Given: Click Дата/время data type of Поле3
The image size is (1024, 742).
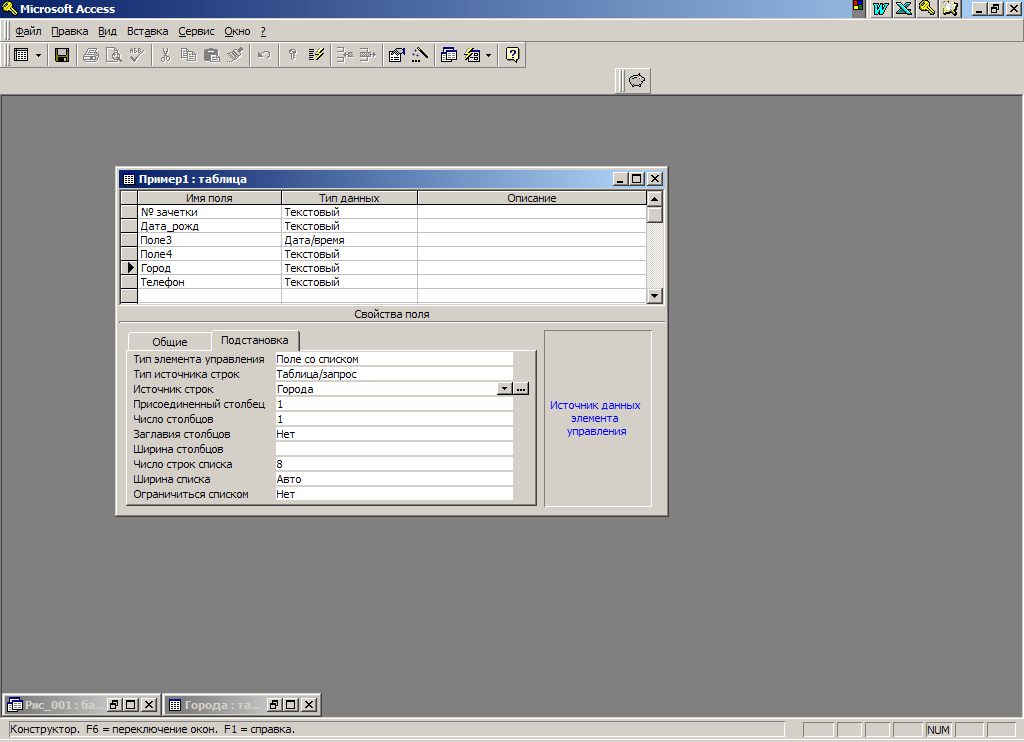Looking at the screenshot, I should 349,240.
